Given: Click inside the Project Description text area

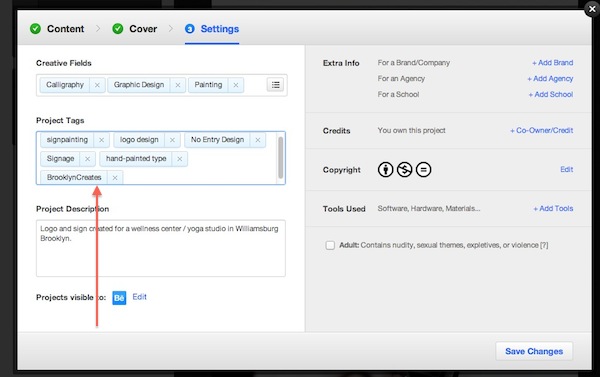Looking at the screenshot, I should pos(161,248).
